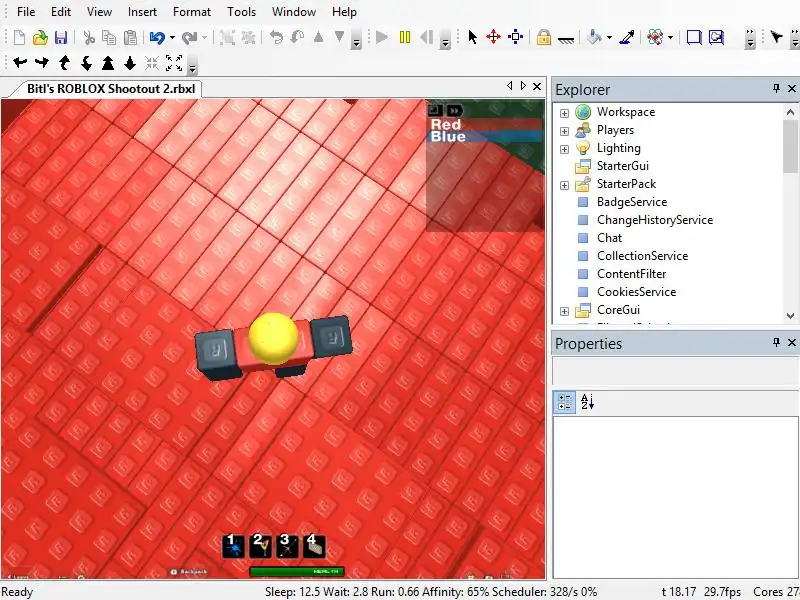Click the camera tilt down curved arrow

click(x=86, y=63)
